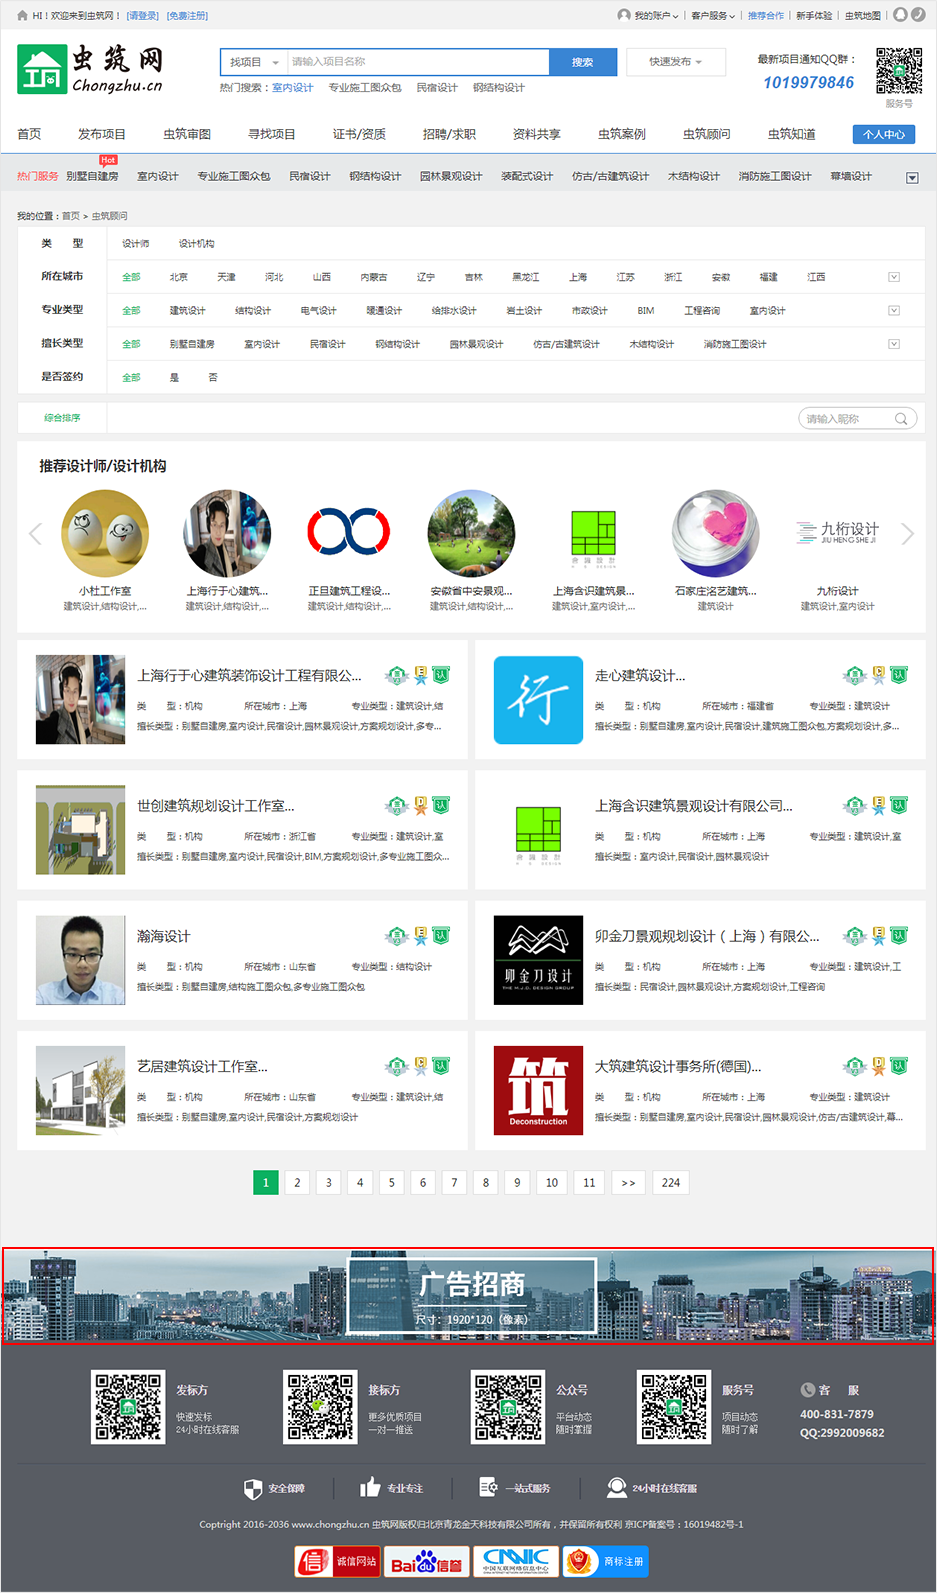This screenshot has height=1593, width=937.
Task: Choose 设计机构 under the 类型 filter
Action: [x=196, y=244]
